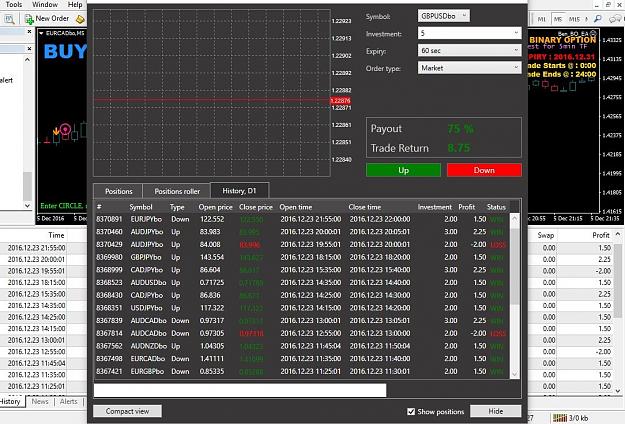Open the Expiry 60 sec dropdown

[x=470, y=51]
